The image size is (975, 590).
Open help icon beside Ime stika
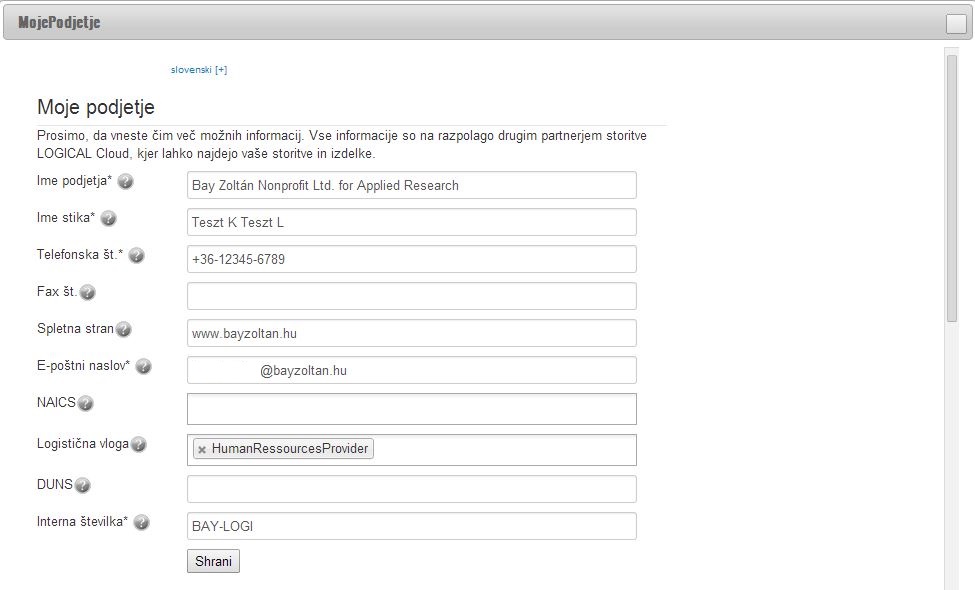[x=108, y=218]
